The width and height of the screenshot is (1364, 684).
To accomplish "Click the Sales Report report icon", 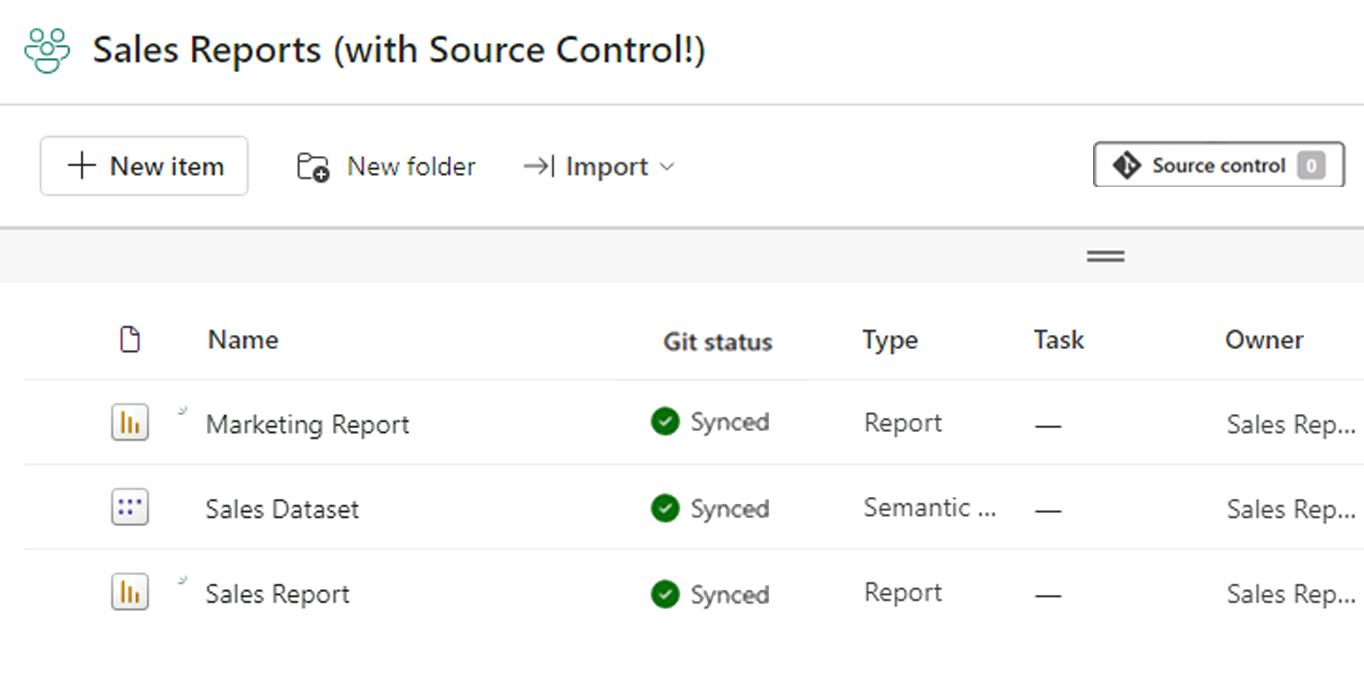I will point(130,592).
